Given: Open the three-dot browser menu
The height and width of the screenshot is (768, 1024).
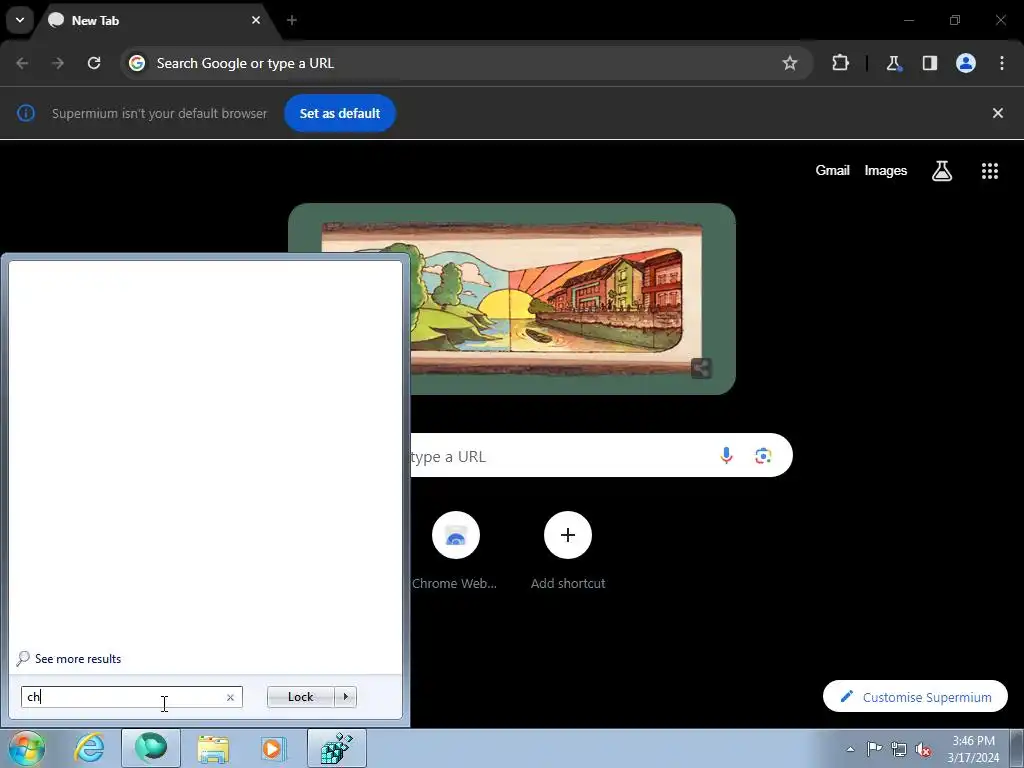Looking at the screenshot, I should click(x=1002, y=63).
